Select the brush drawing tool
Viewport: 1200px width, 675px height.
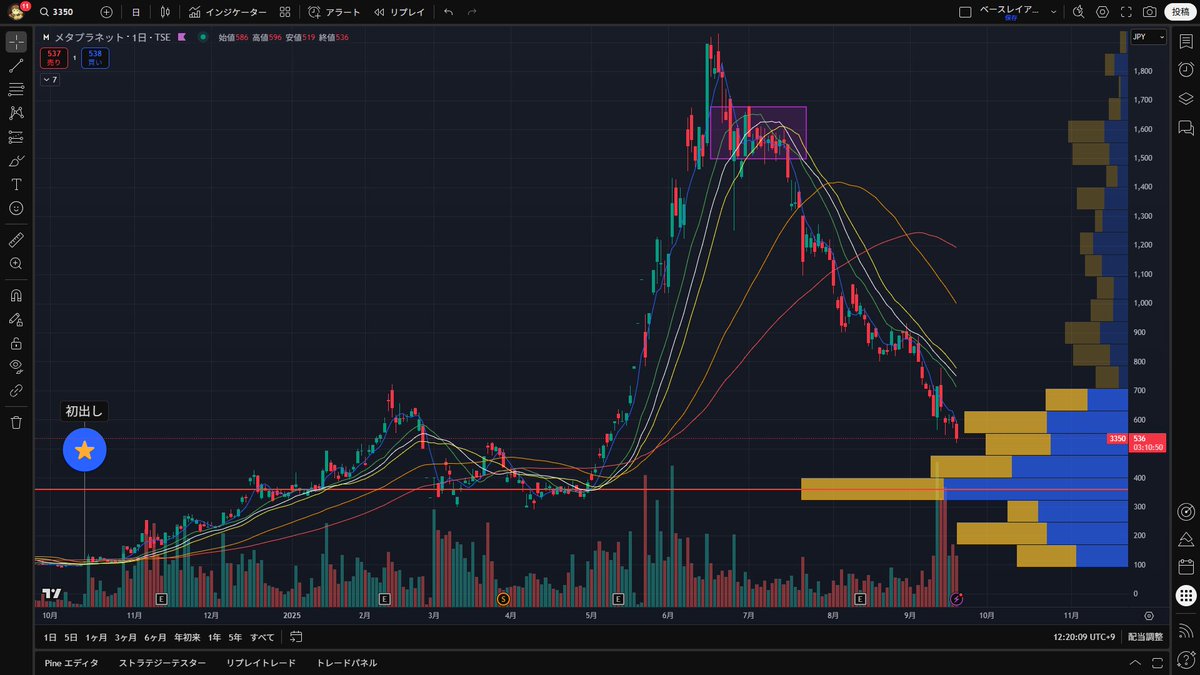[x=16, y=160]
